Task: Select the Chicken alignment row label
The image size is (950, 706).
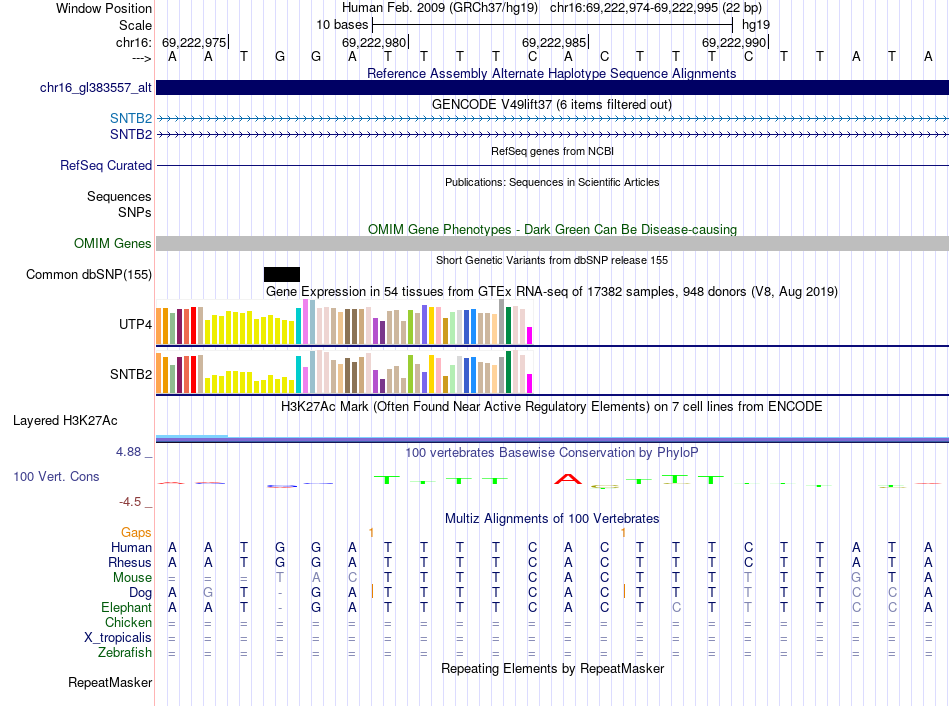Action: [x=128, y=623]
